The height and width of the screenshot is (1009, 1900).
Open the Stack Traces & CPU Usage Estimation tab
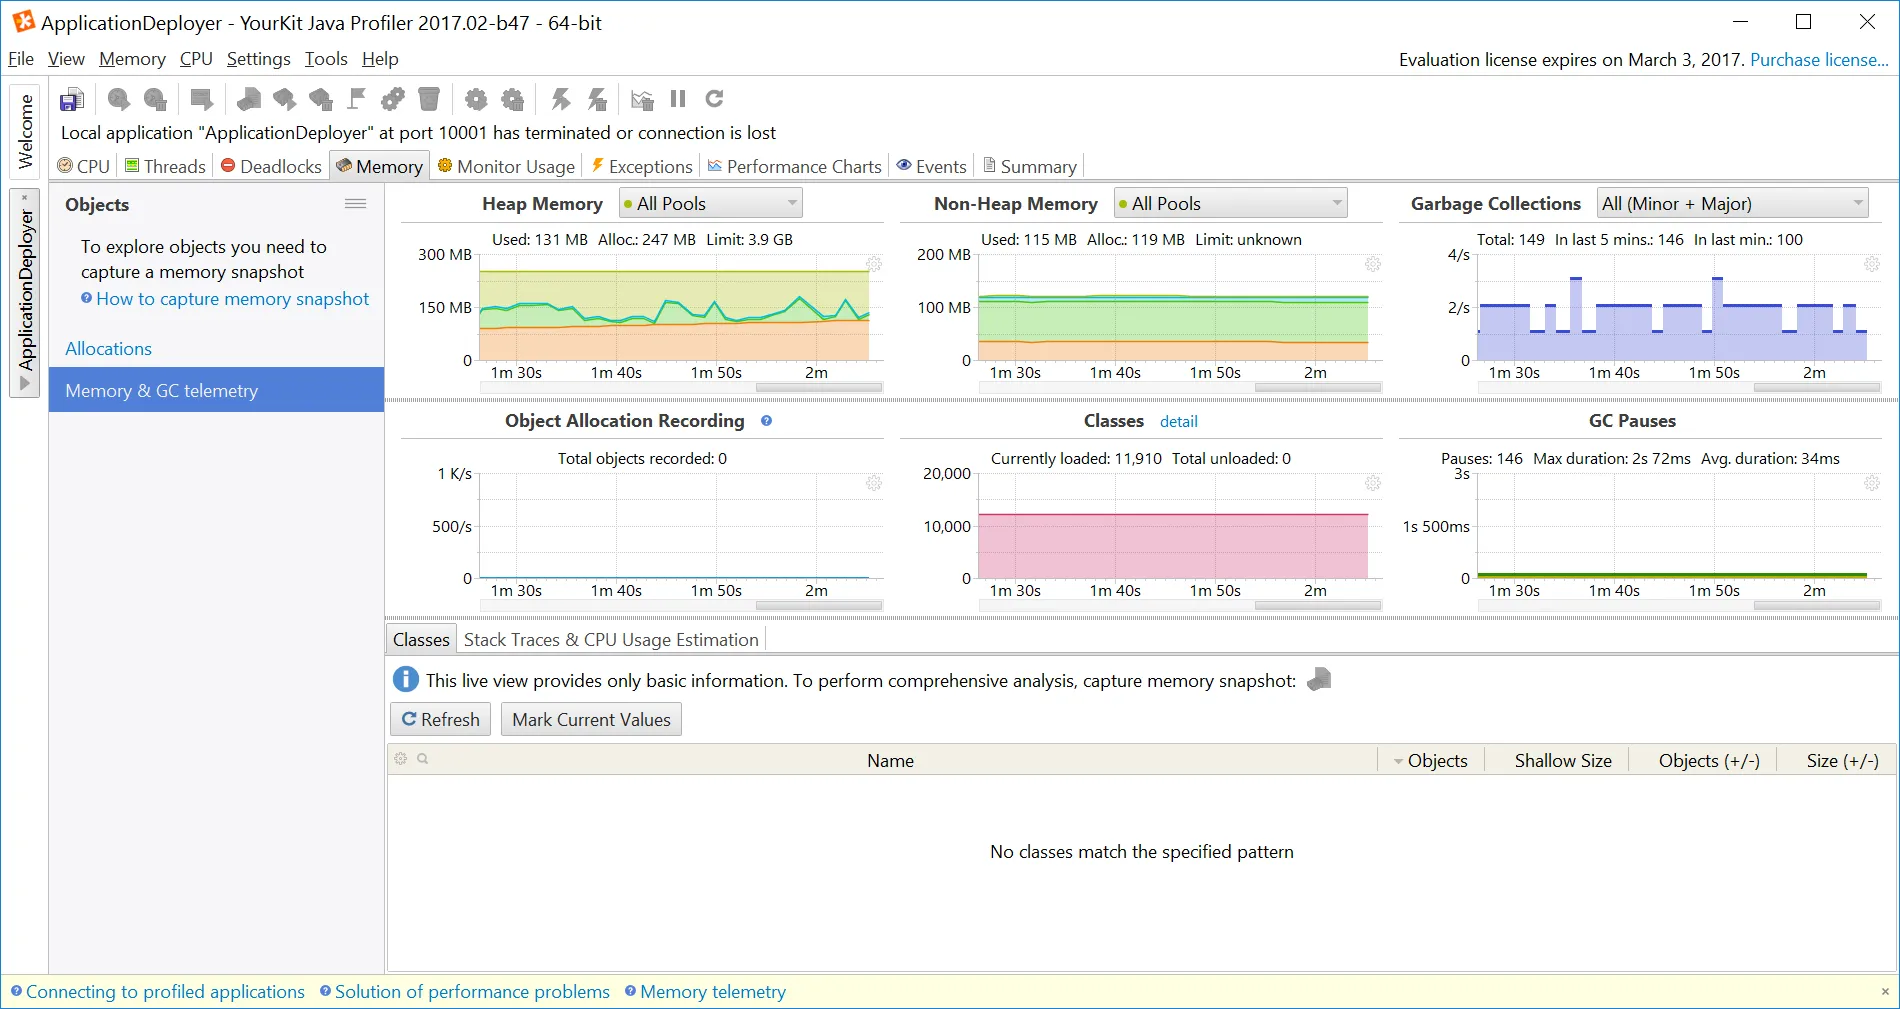tap(611, 640)
